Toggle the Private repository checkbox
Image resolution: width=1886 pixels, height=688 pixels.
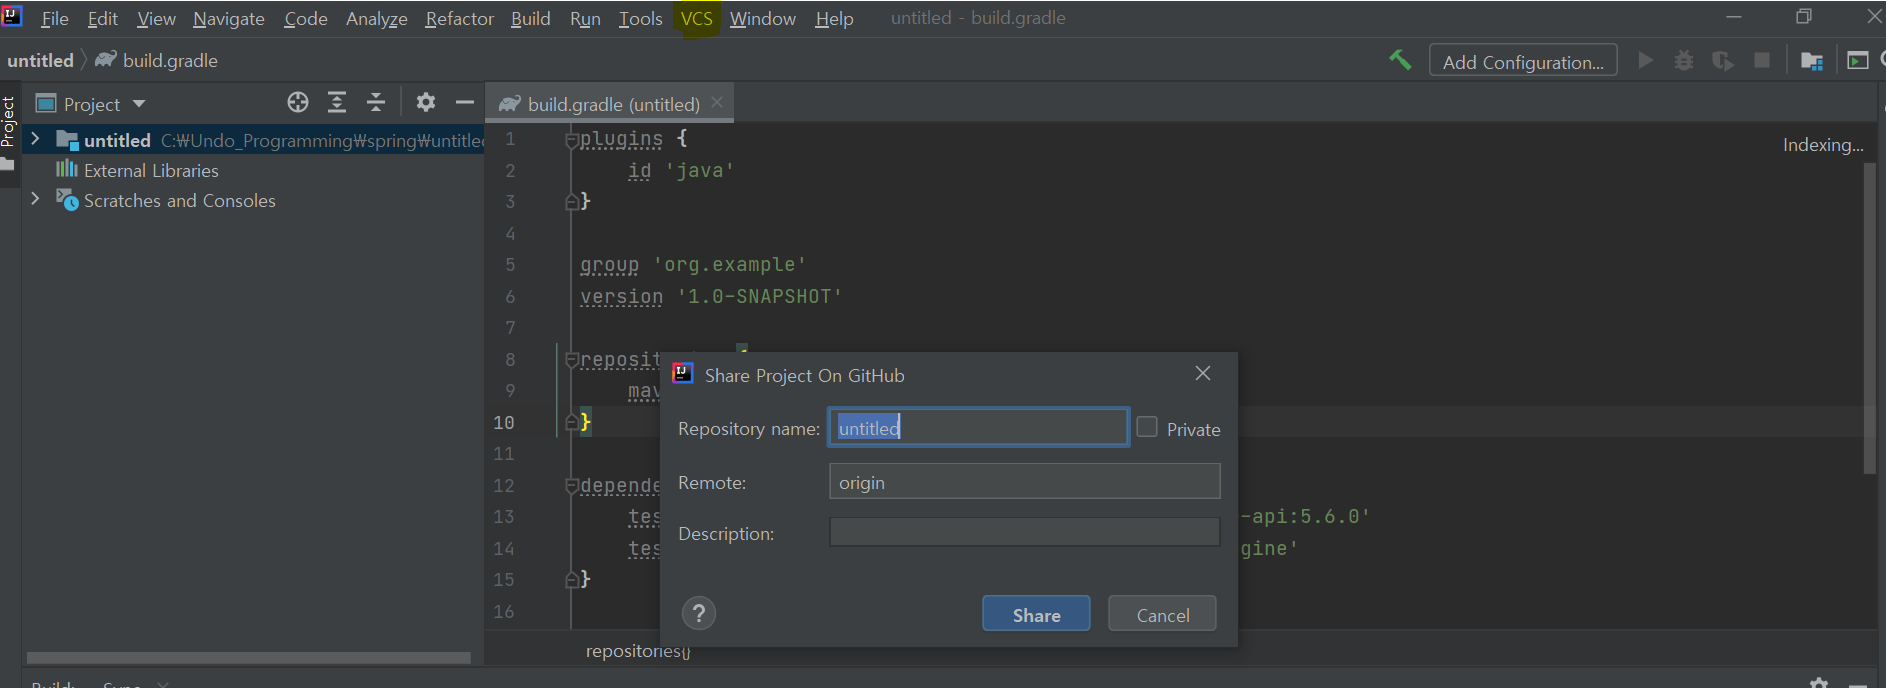pos(1147,427)
